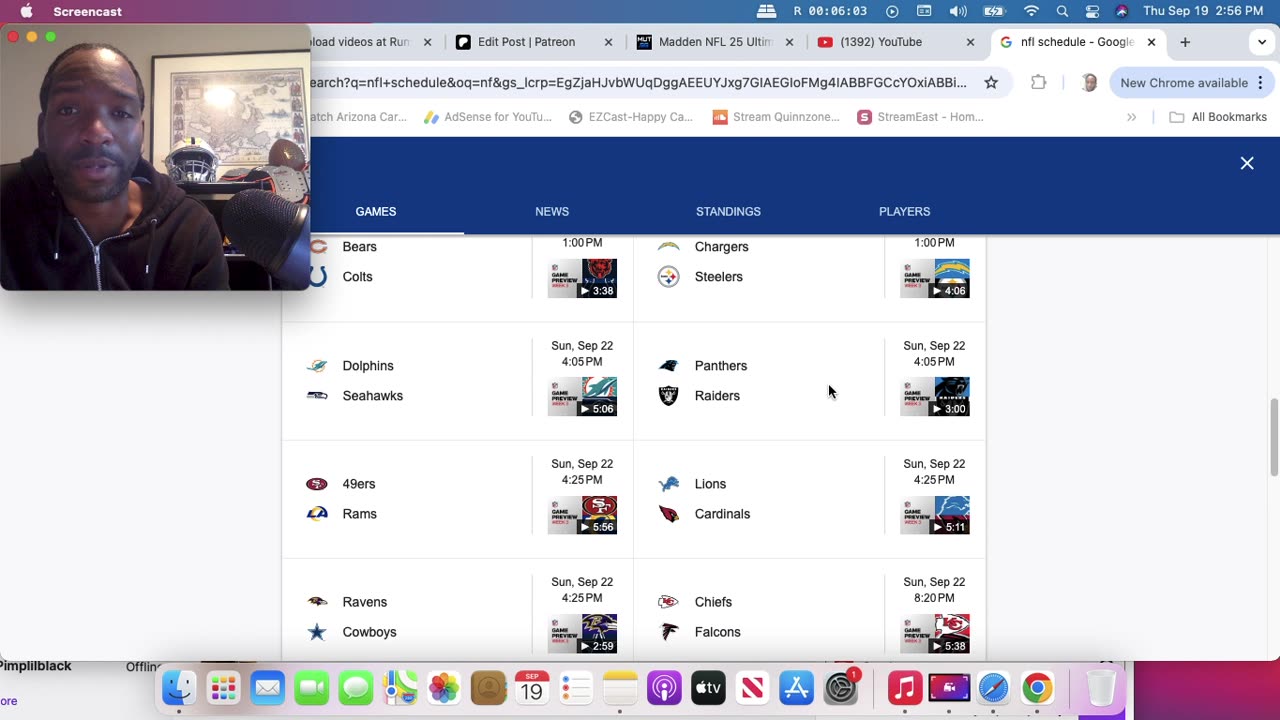Launch Podcasts from the dock

664,688
